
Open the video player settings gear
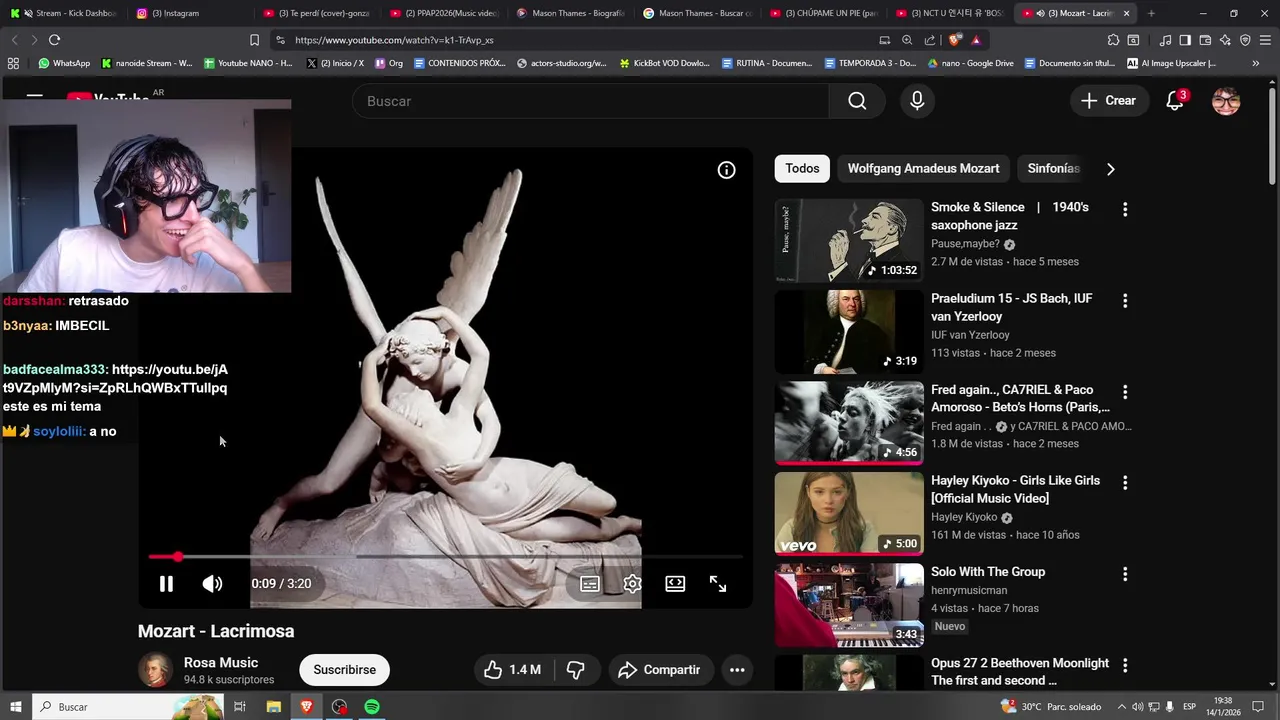click(632, 584)
